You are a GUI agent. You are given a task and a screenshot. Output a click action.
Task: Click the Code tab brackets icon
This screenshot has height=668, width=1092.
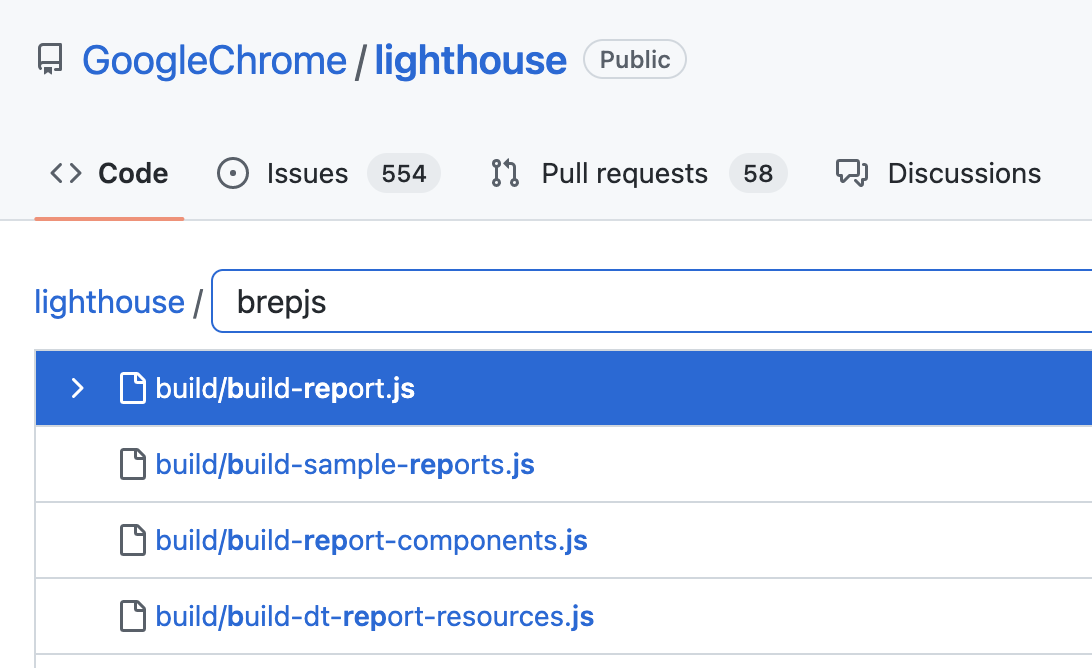click(66, 173)
